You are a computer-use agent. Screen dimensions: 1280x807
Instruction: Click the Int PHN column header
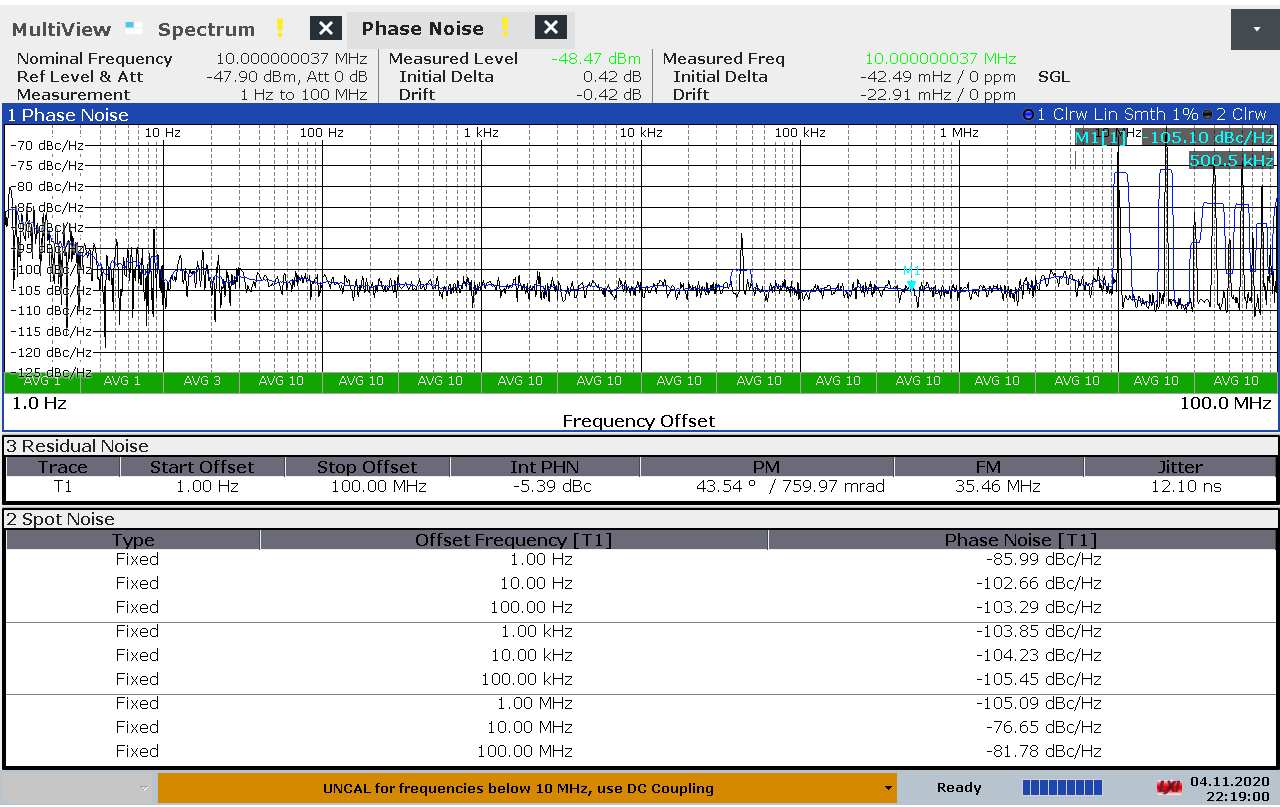[x=544, y=467]
